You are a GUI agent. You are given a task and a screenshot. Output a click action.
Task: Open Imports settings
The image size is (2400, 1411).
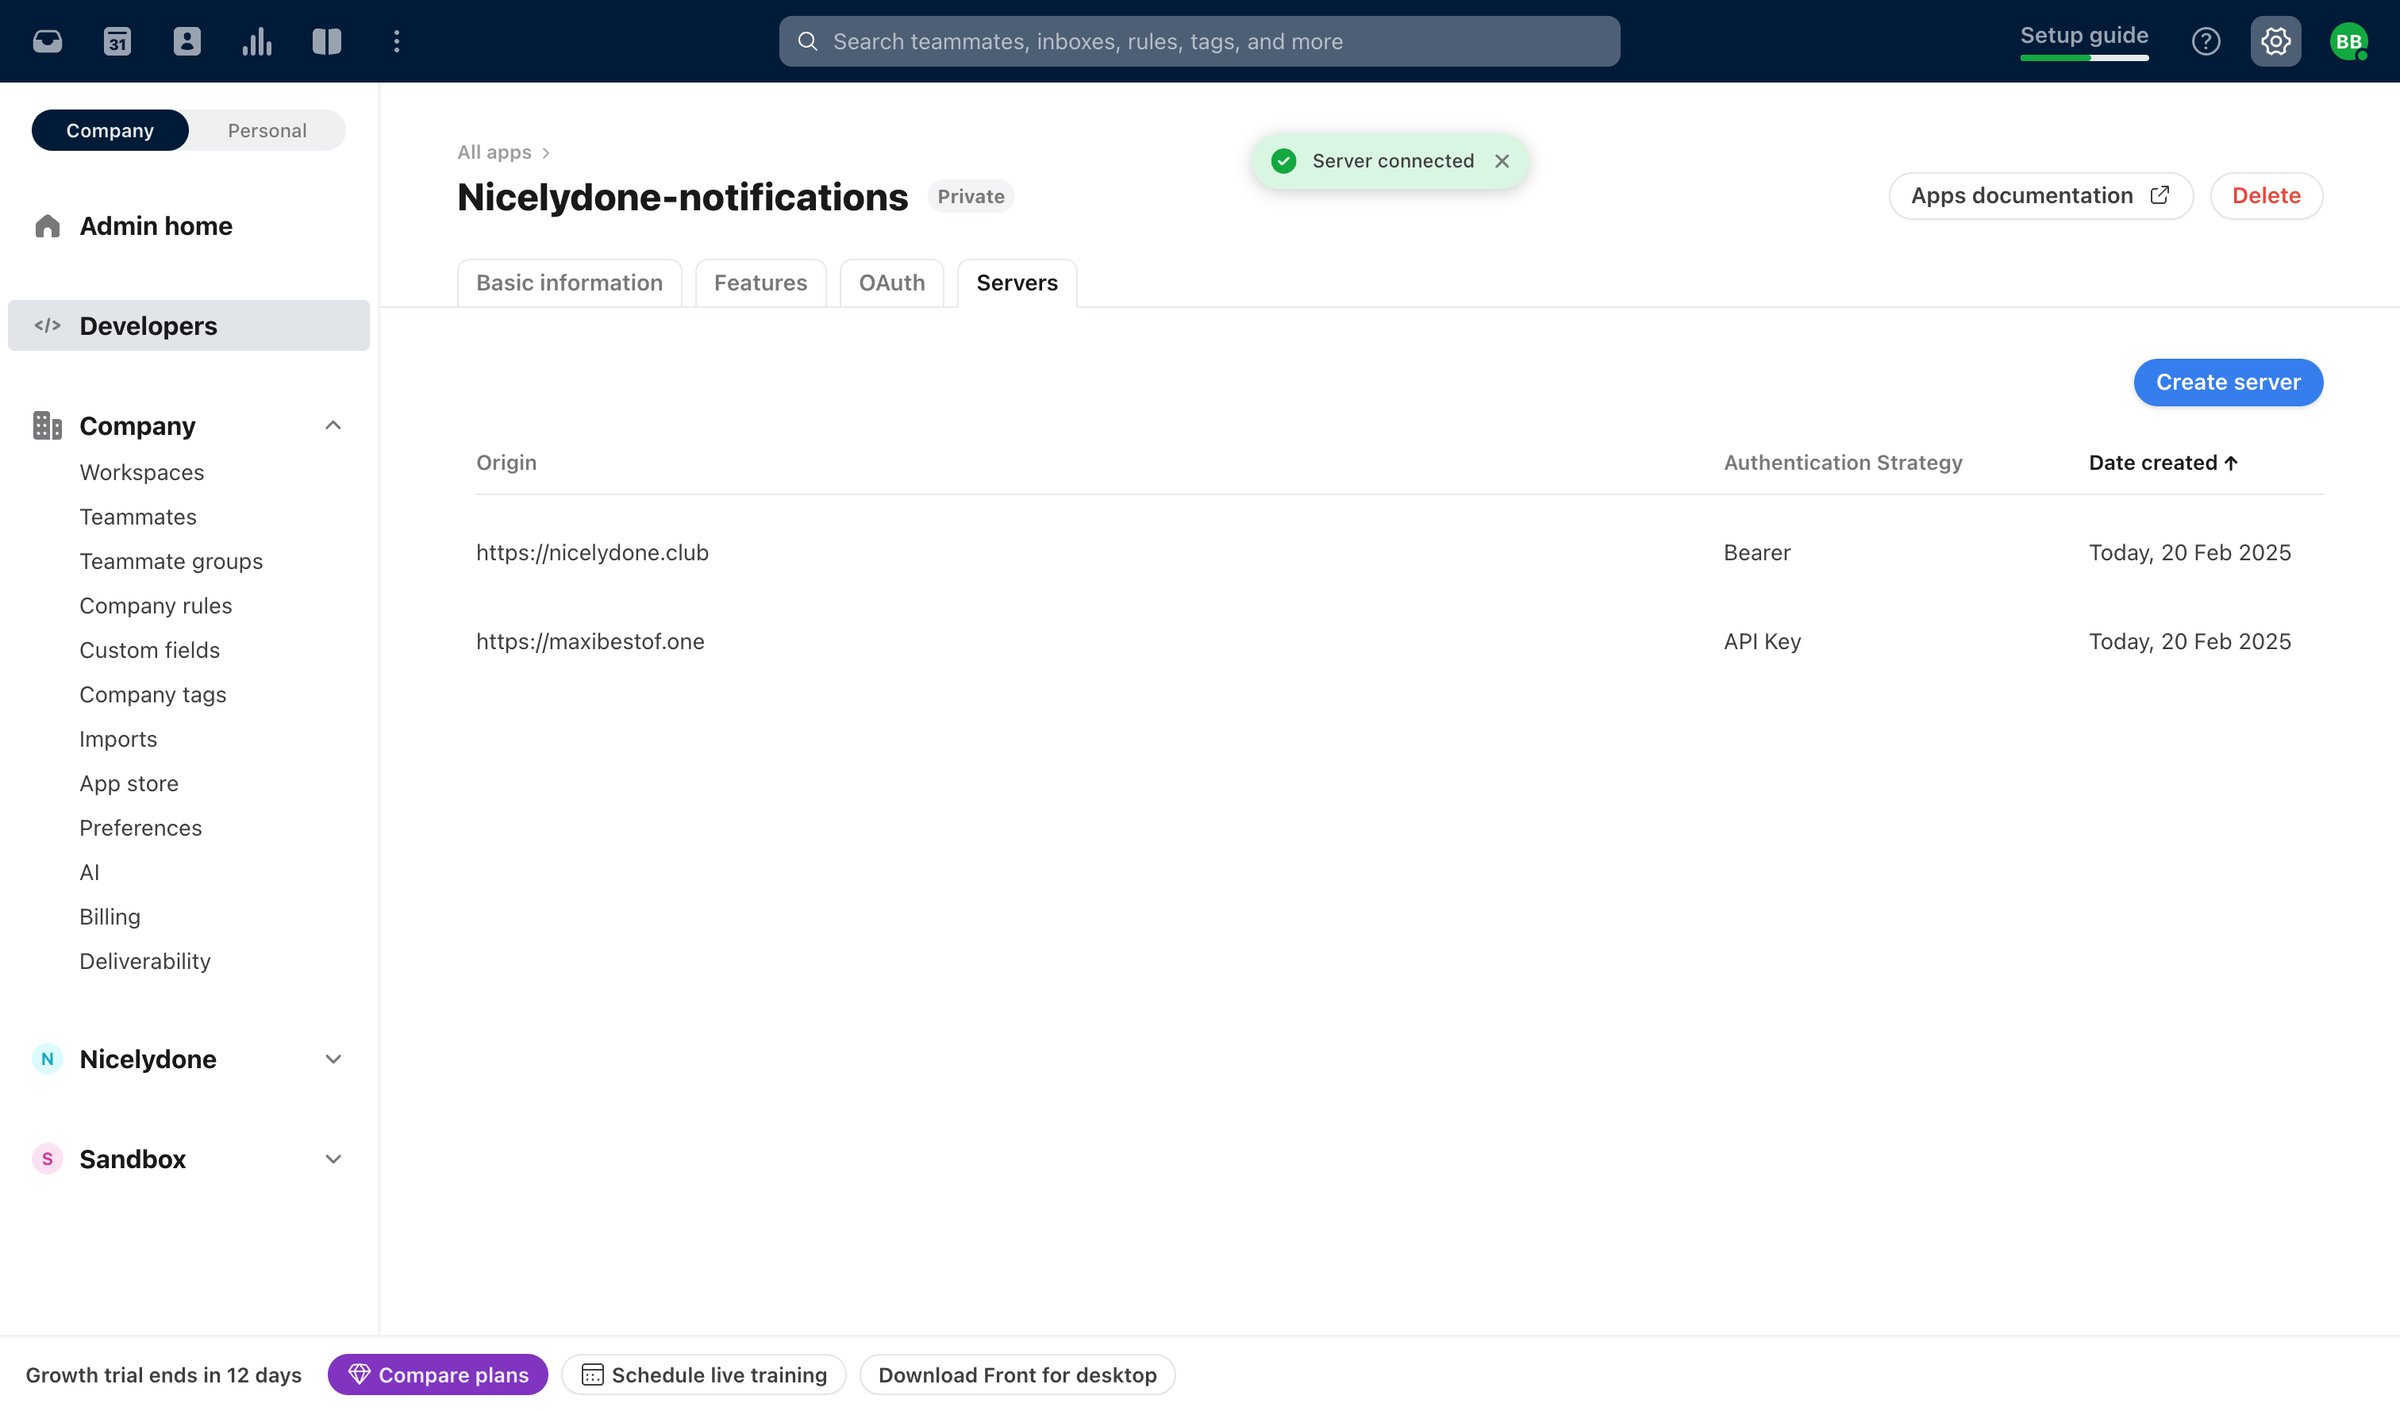pyautogui.click(x=118, y=739)
